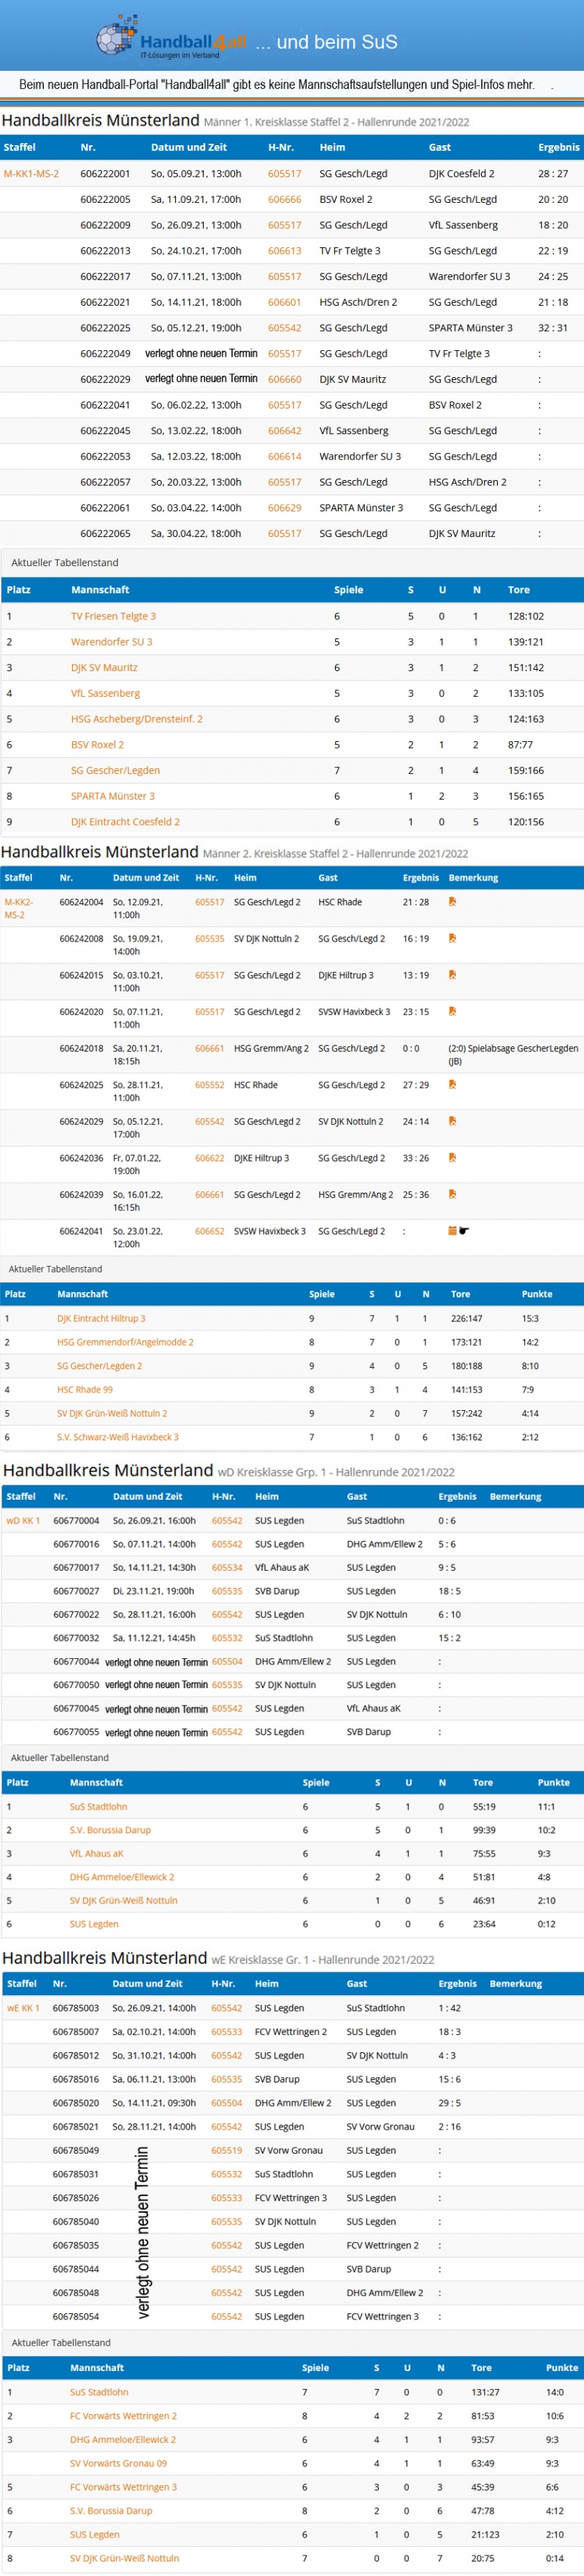Open the PDF report for game 606242025

pyautogui.click(x=452, y=1084)
